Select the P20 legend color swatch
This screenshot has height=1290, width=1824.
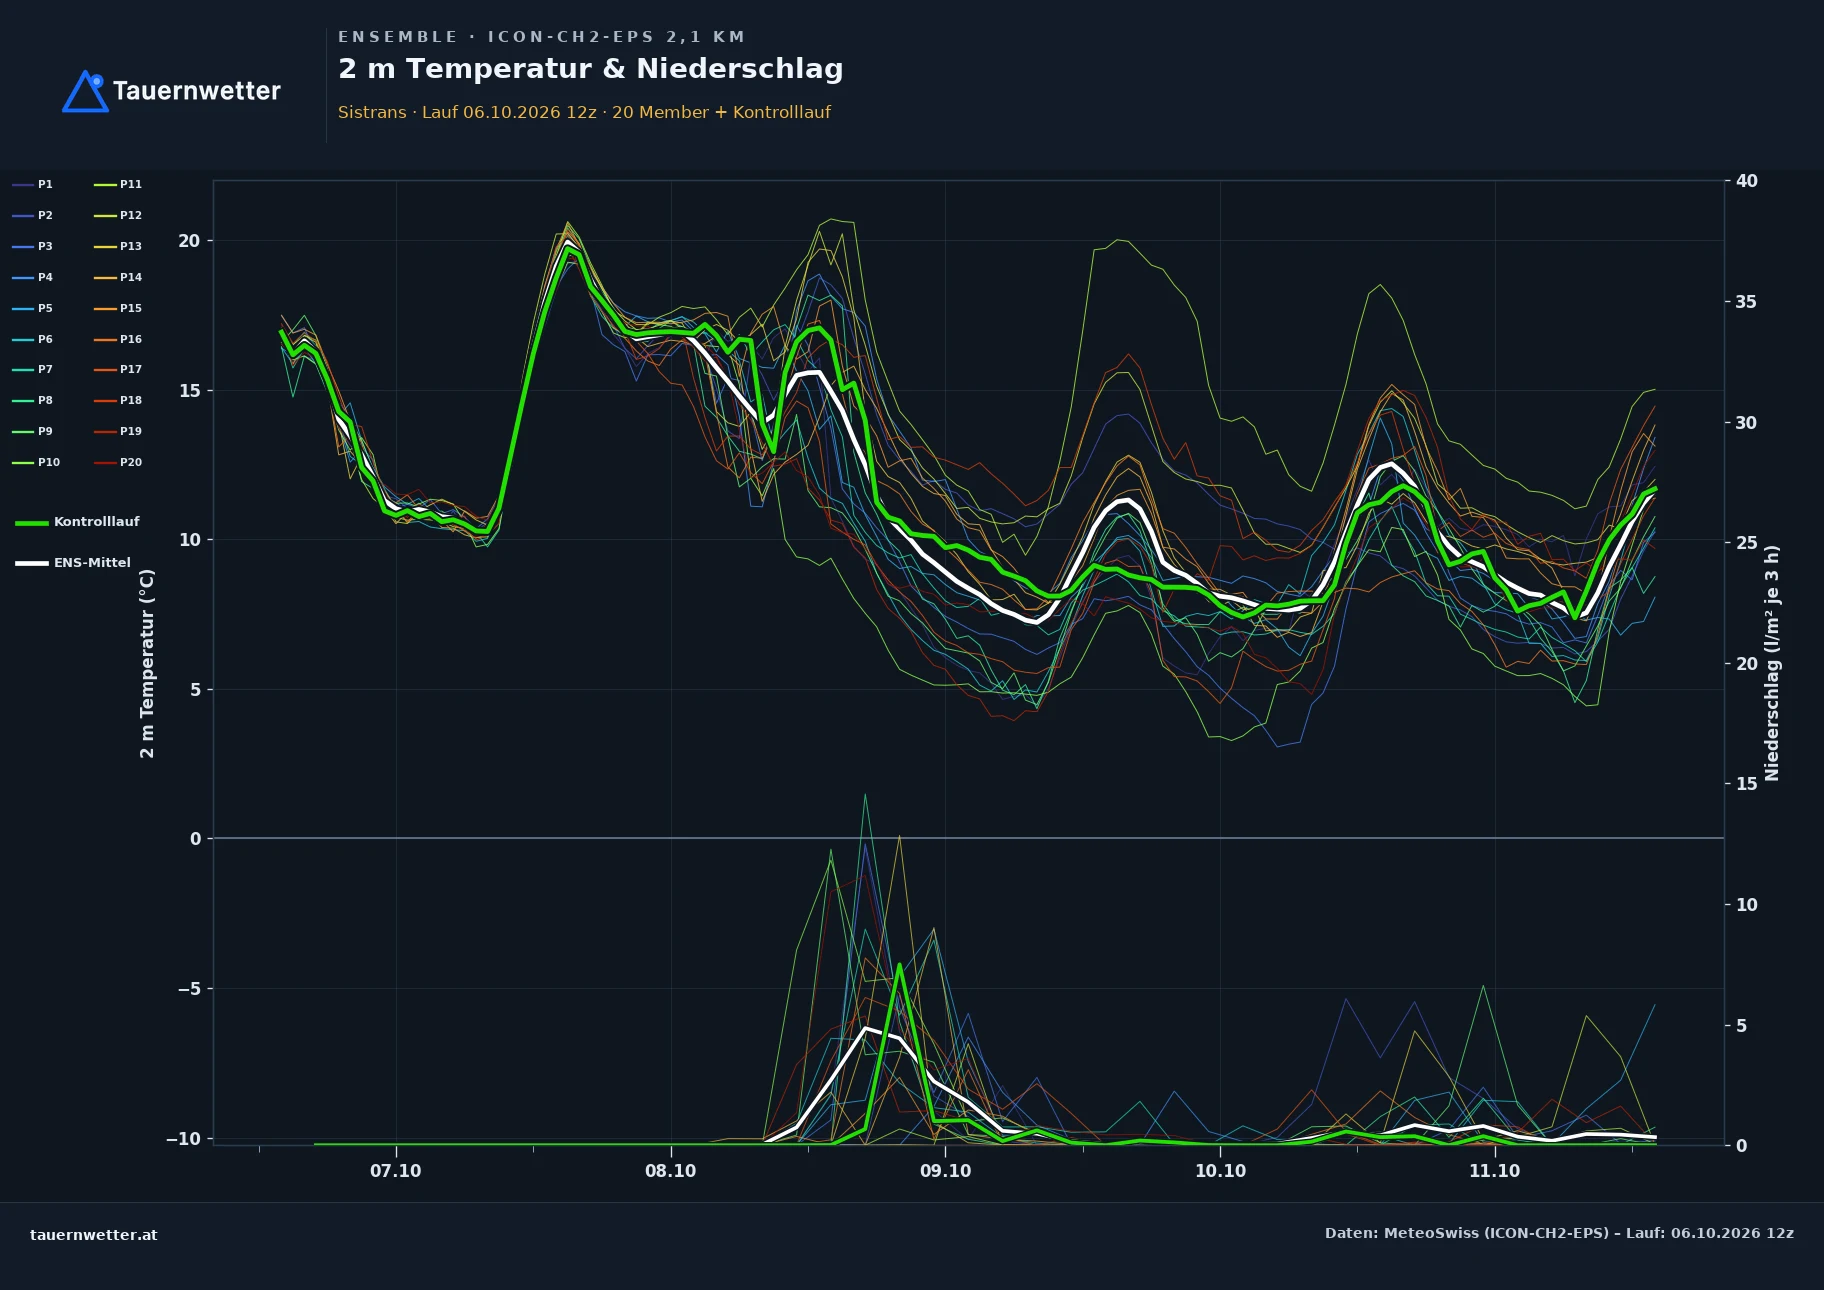tap(105, 463)
